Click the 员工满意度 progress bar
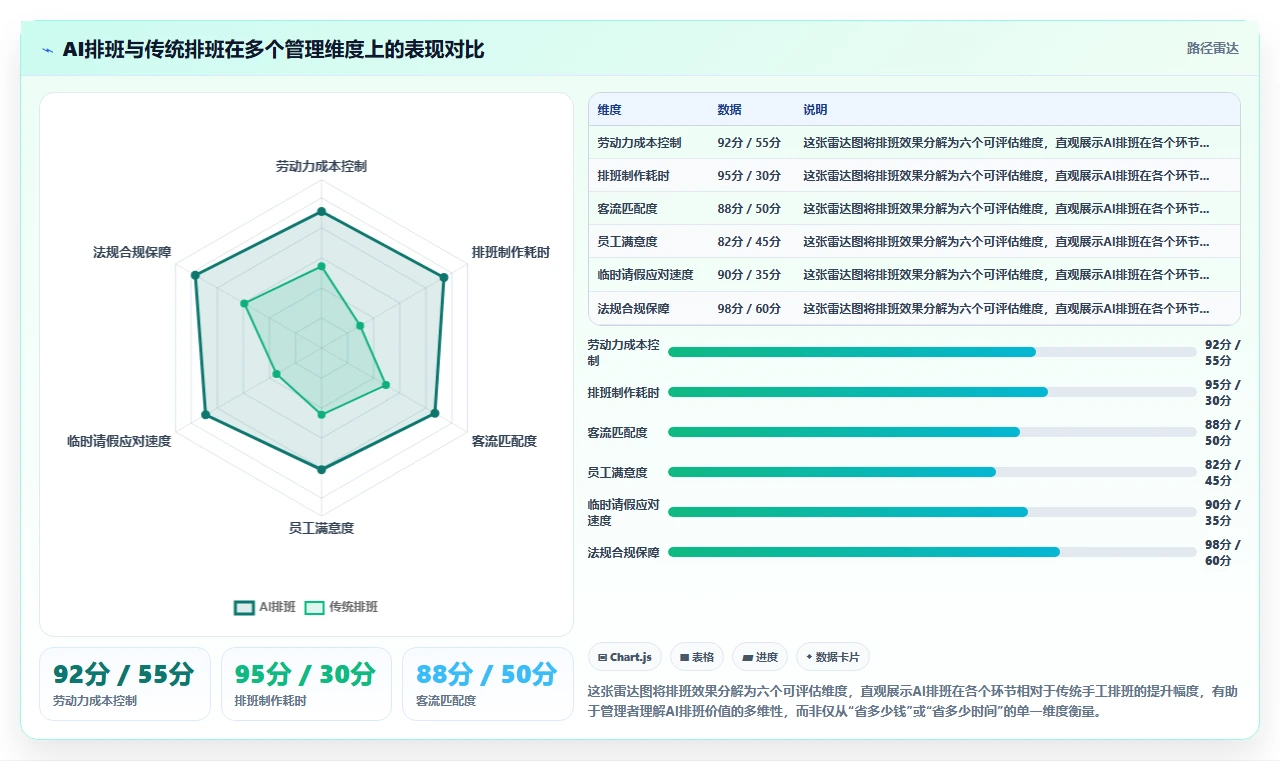Screen dimensions: 1280x761 pyautogui.click(x=932, y=472)
